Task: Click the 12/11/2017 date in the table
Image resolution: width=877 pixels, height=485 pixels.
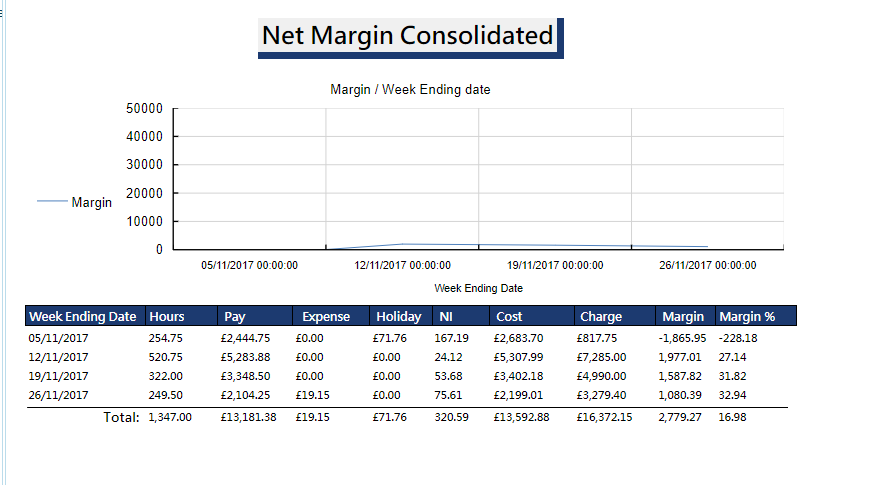Action: click(x=59, y=357)
